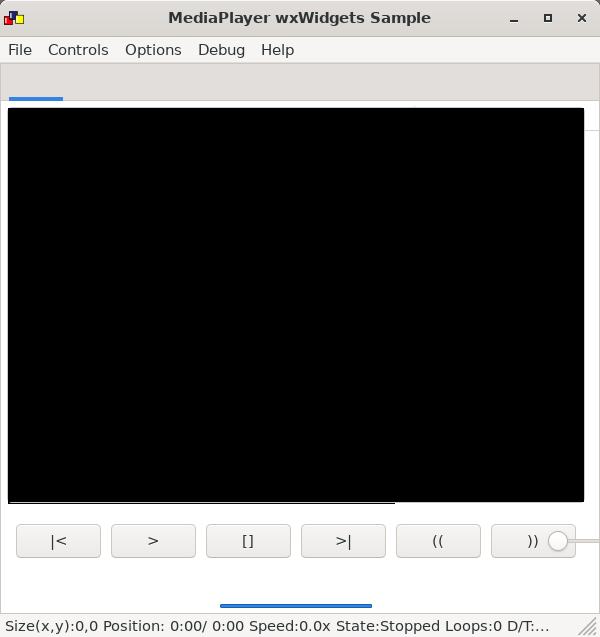
Task: Click the seek bar beneath the video
Action: click(x=200, y=503)
